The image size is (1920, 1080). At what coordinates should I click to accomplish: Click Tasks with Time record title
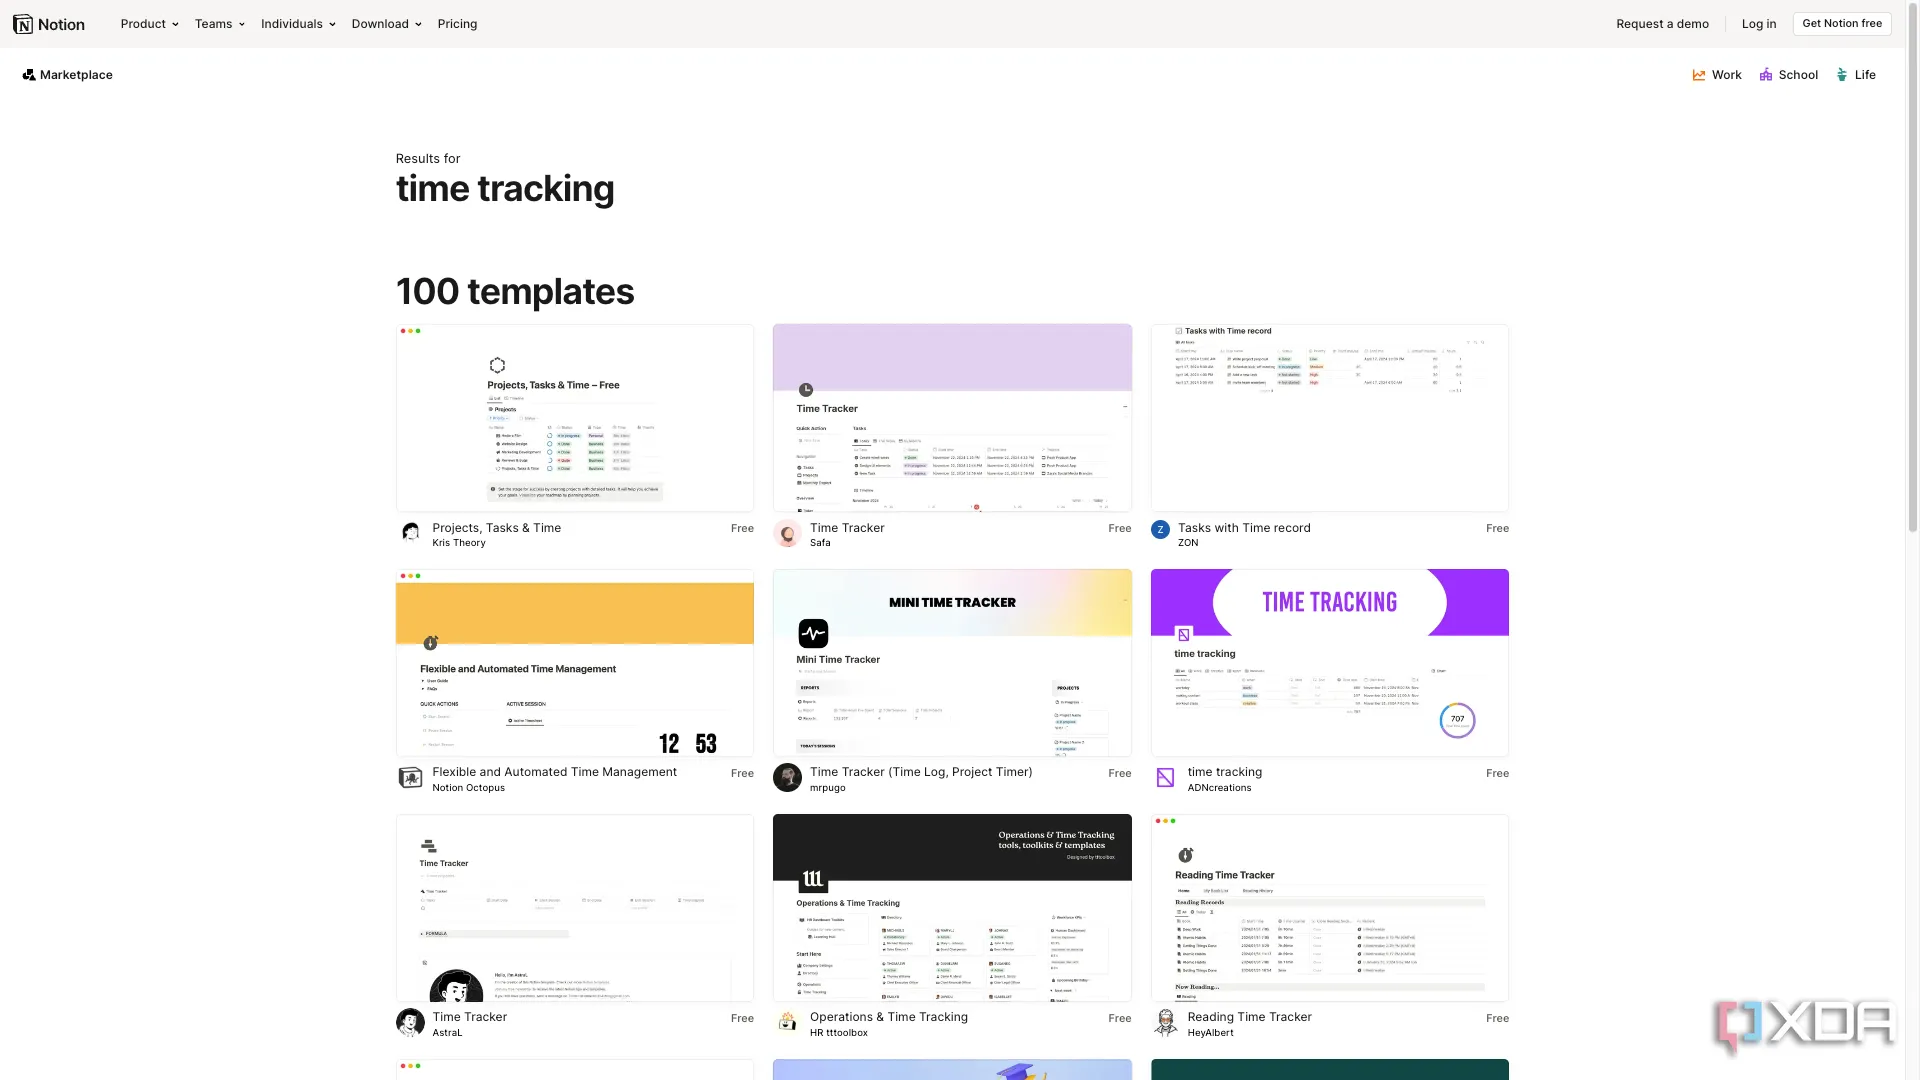pos(1243,528)
